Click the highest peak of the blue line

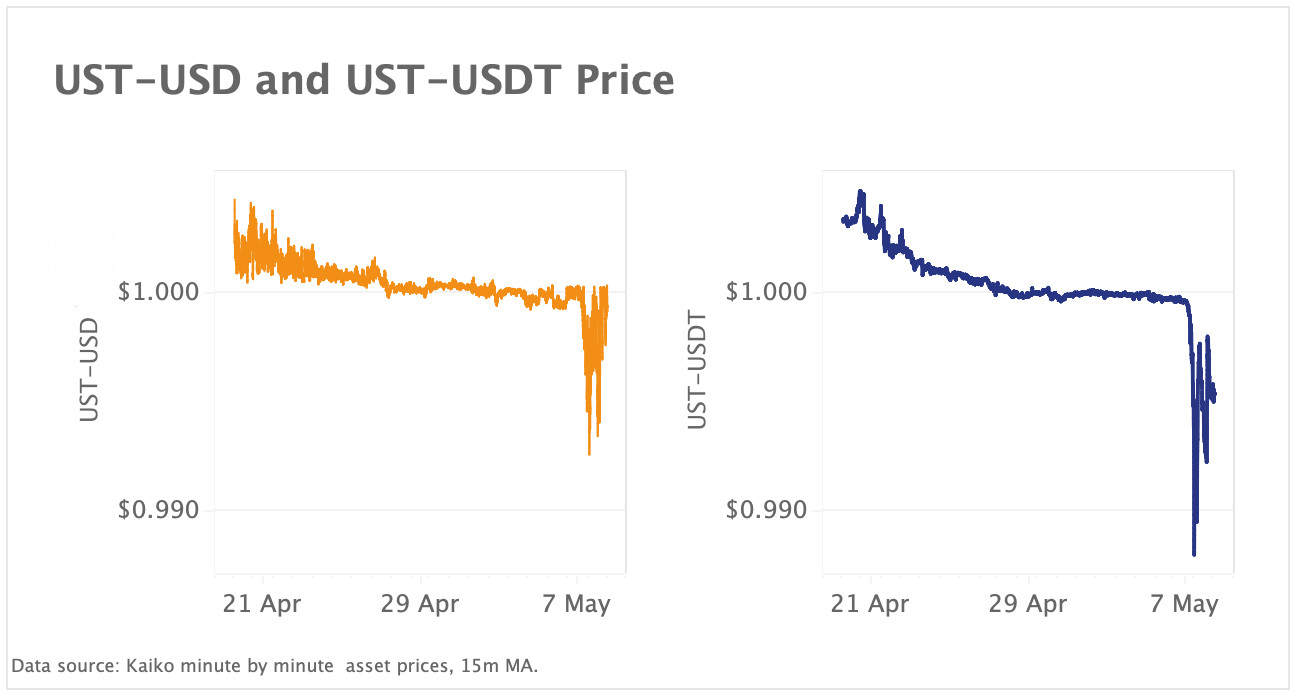(860, 191)
